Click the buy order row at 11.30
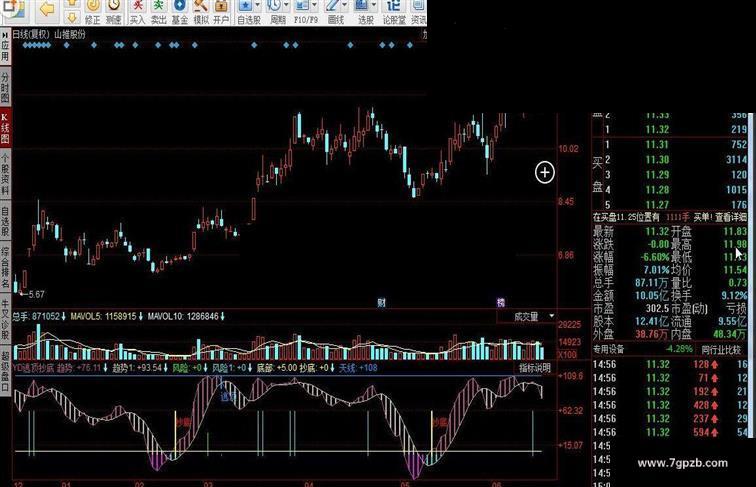The width and height of the screenshot is (756, 487). 674,160
